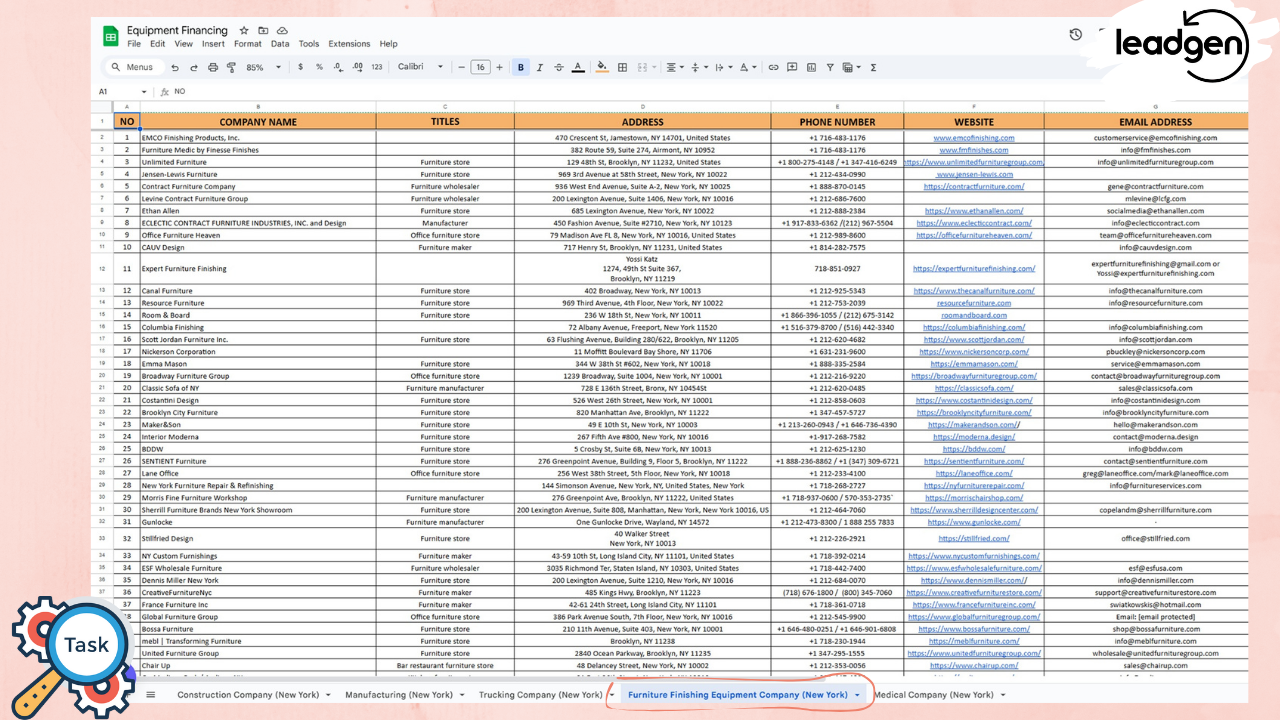This screenshot has width=1280, height=720.
Task: Open the https://stillfried.com/ link
Action: (x=974, y=538)
